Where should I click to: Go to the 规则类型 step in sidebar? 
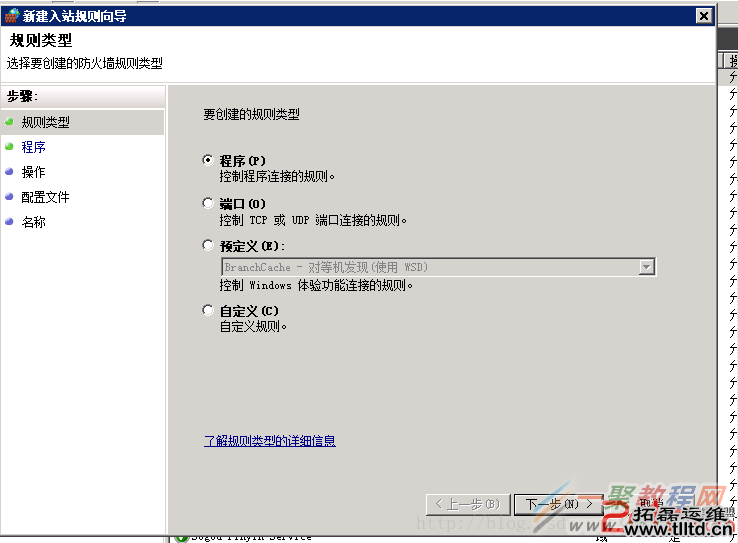click(x=46, y=122)
